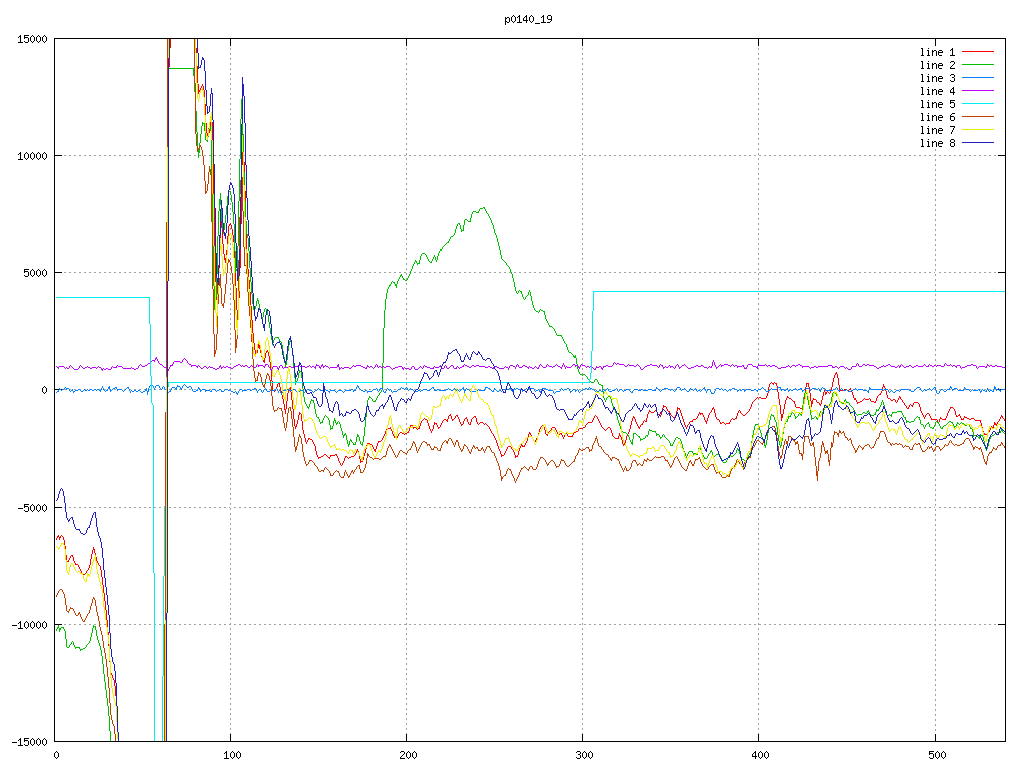Click the "line 5" legend text
This screenshot has height=768, width=1024.
coord(937,104)
